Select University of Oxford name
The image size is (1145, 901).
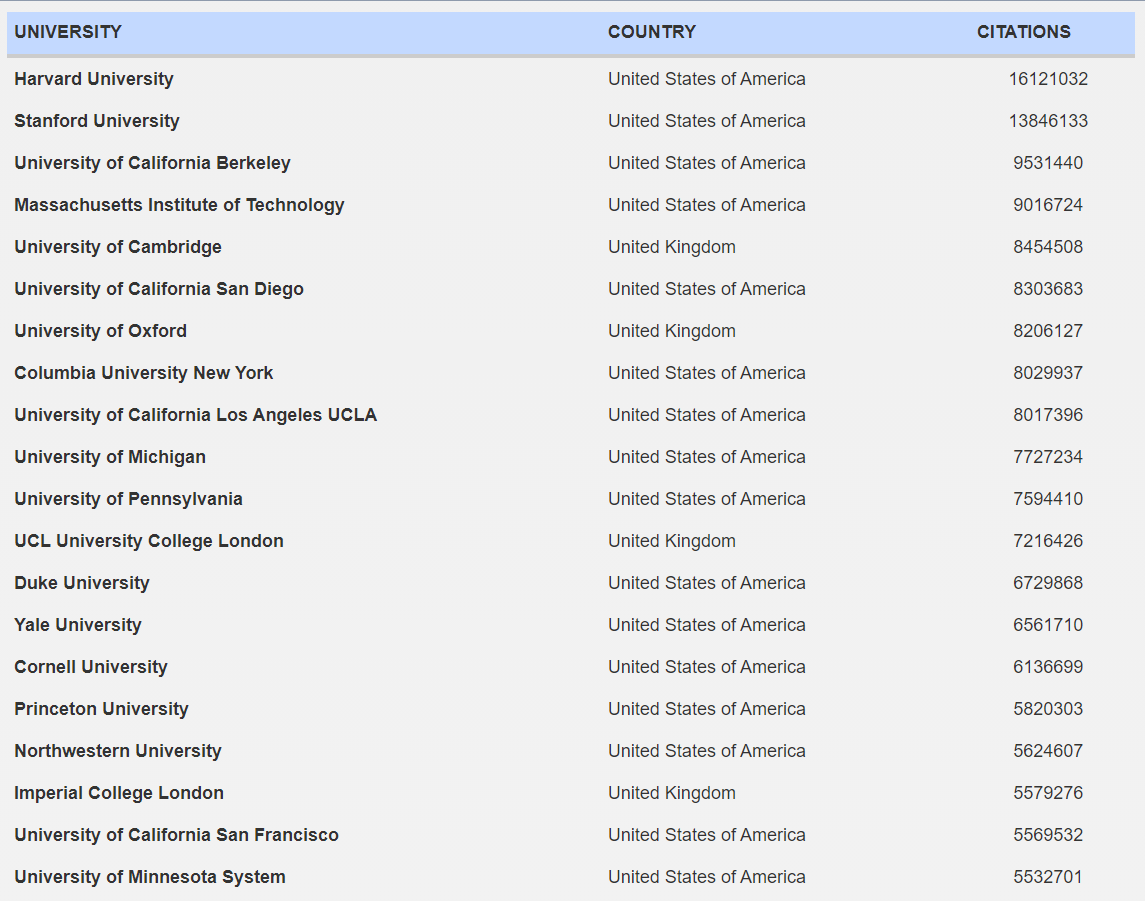[x=100, y=331]
